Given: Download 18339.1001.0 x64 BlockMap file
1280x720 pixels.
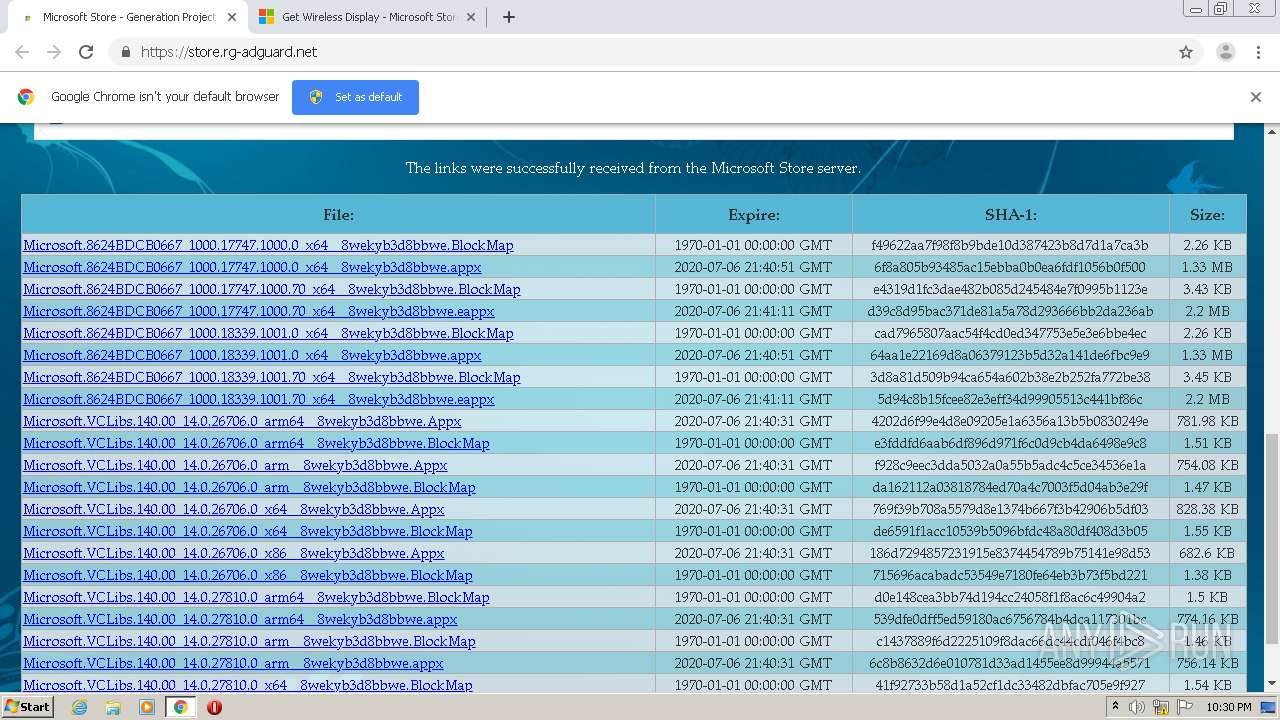Looking at the screenshot, I should (268, 333).
